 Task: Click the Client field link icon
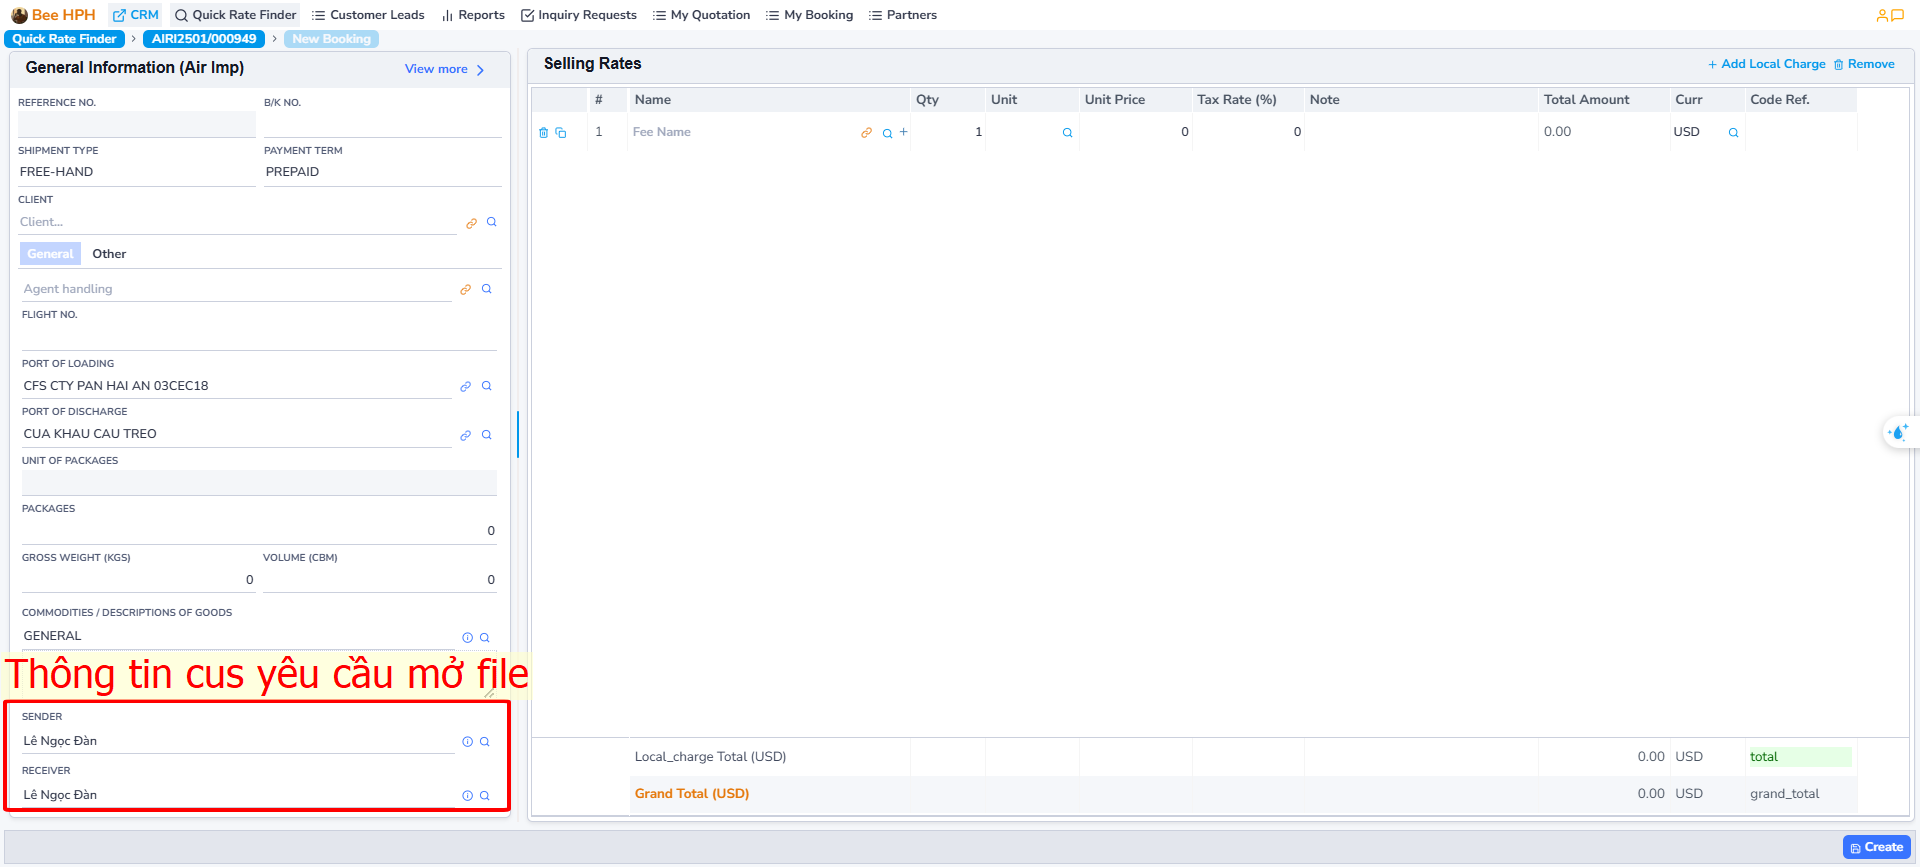tap(471, 223)
